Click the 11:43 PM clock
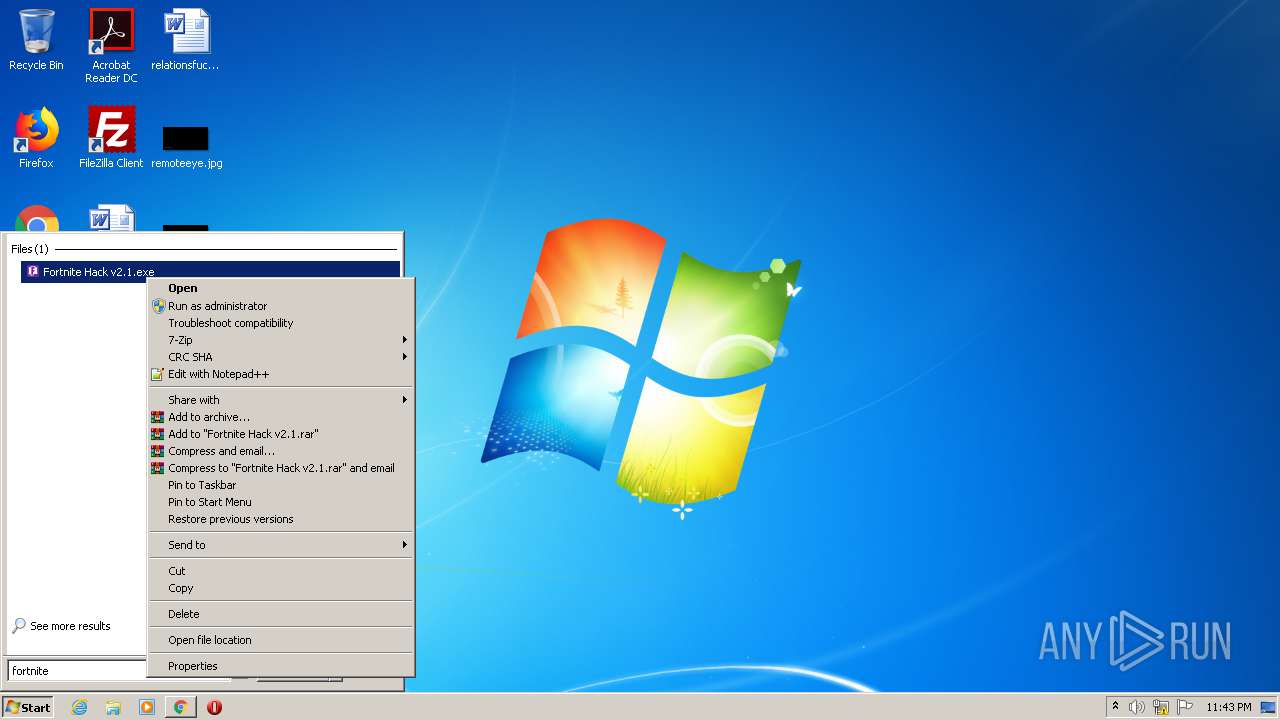The width and height of the screenshot is (1280, 720). [x=1229, y=707]
